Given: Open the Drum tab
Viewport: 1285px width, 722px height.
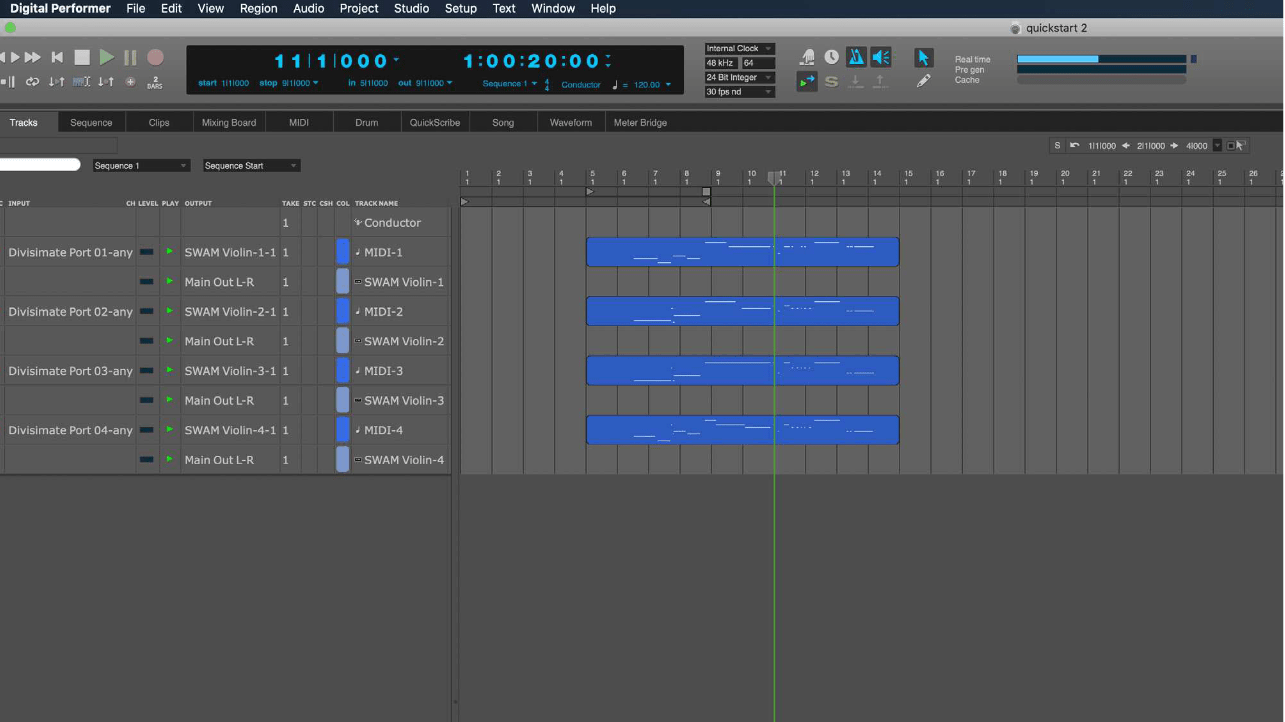Looking at the screenshot, I should (367, 122).
